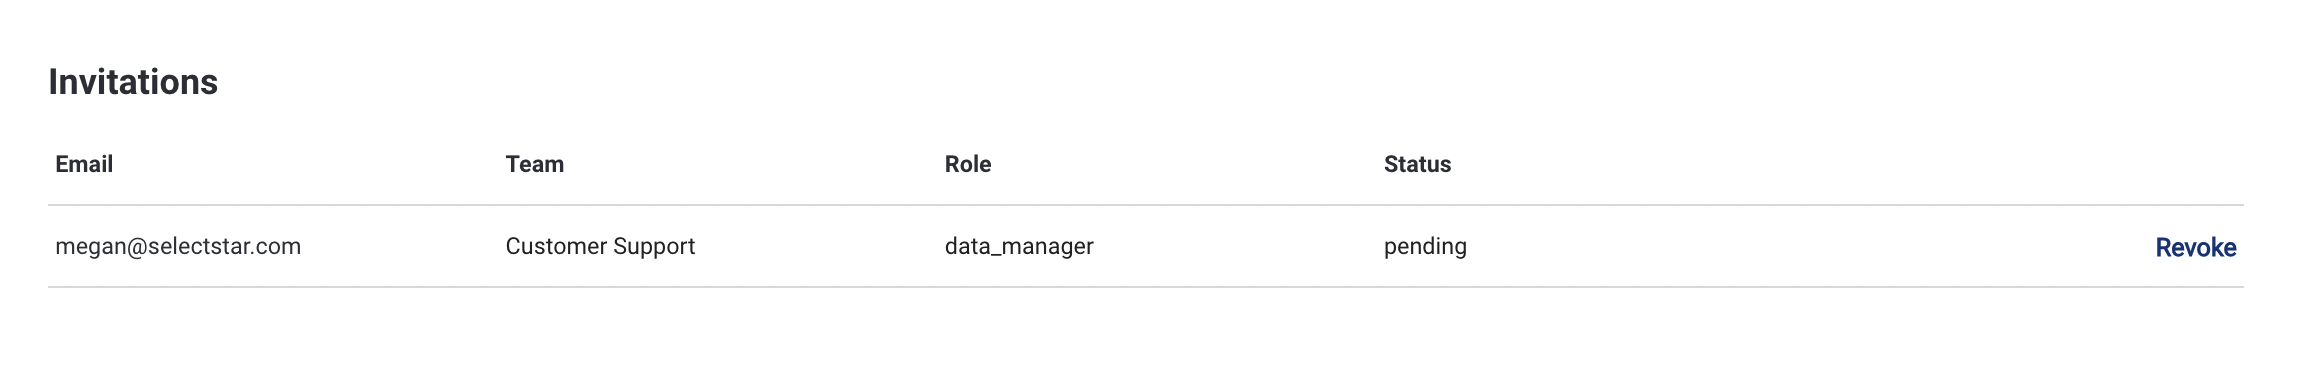The width and height of the screenshot is (2298, 374).
Task: Click the Status column header
Action: click(x=1417, y=164)
